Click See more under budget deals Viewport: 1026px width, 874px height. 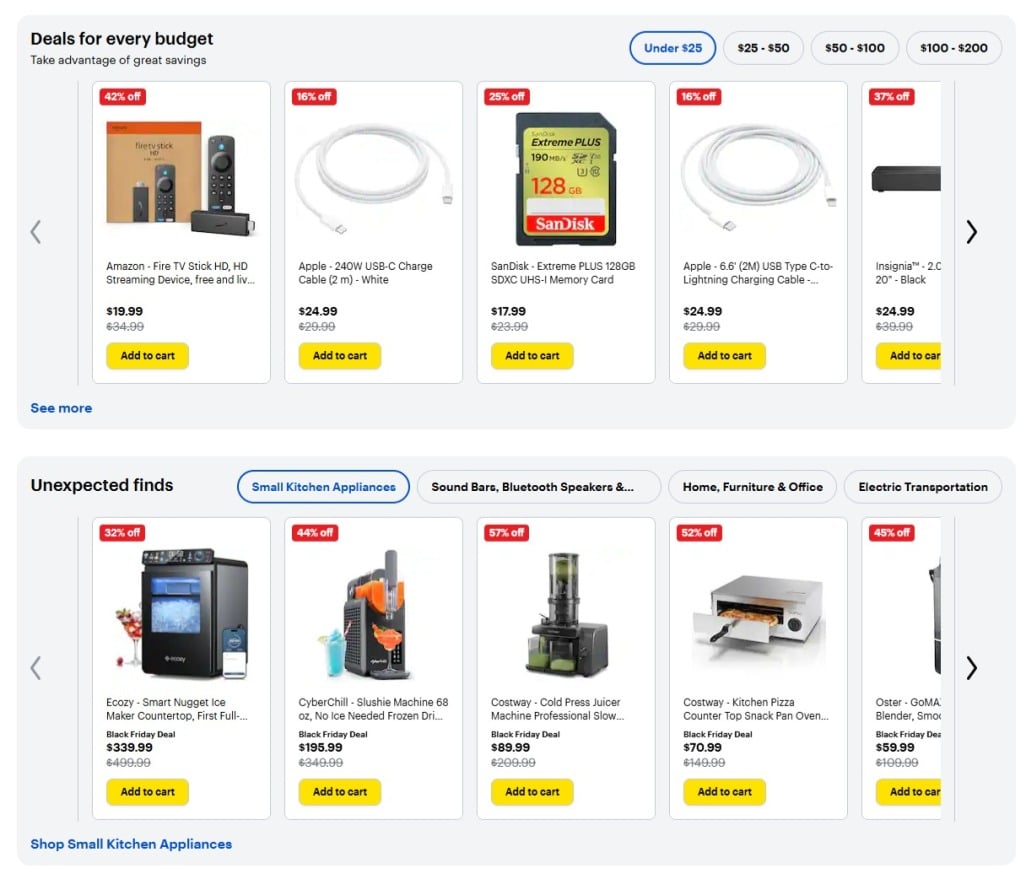(61, 408)
